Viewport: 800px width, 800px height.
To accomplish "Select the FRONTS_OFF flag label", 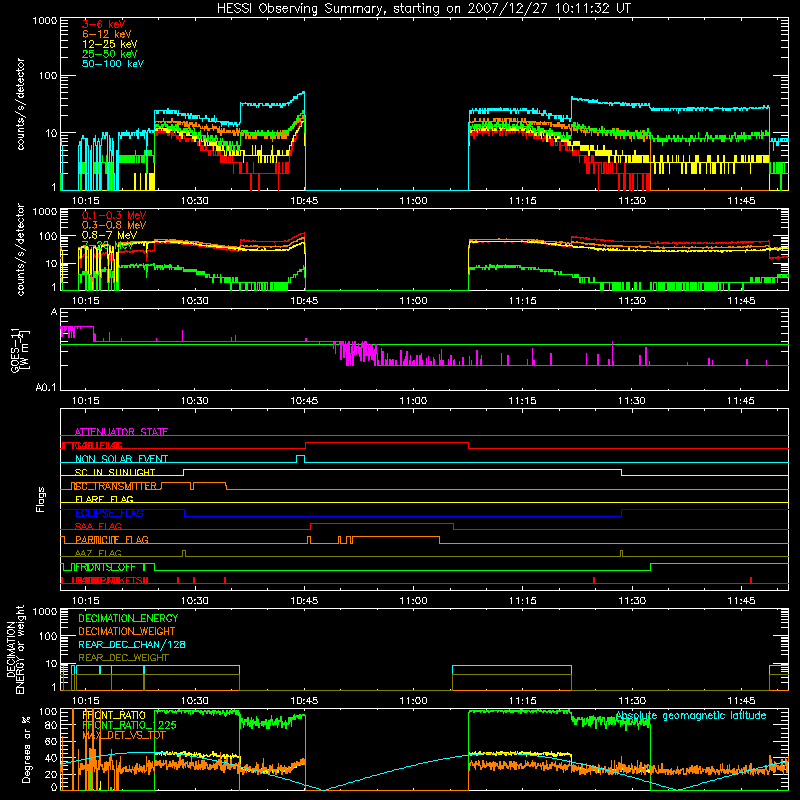I will [x=108, y=567].
